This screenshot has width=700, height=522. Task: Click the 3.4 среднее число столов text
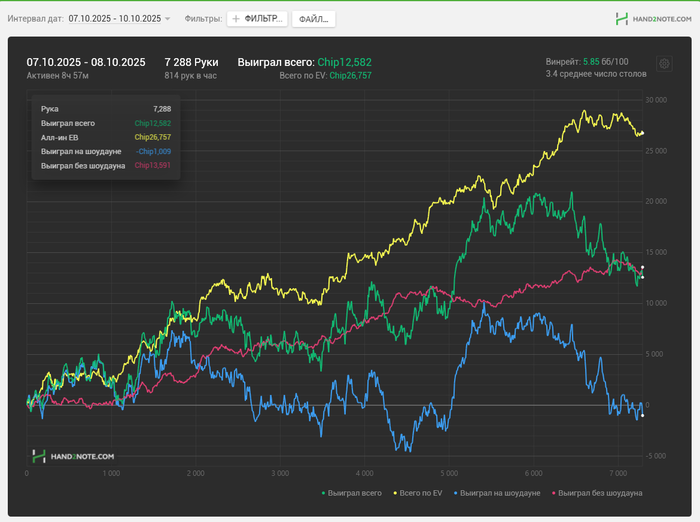596,74
